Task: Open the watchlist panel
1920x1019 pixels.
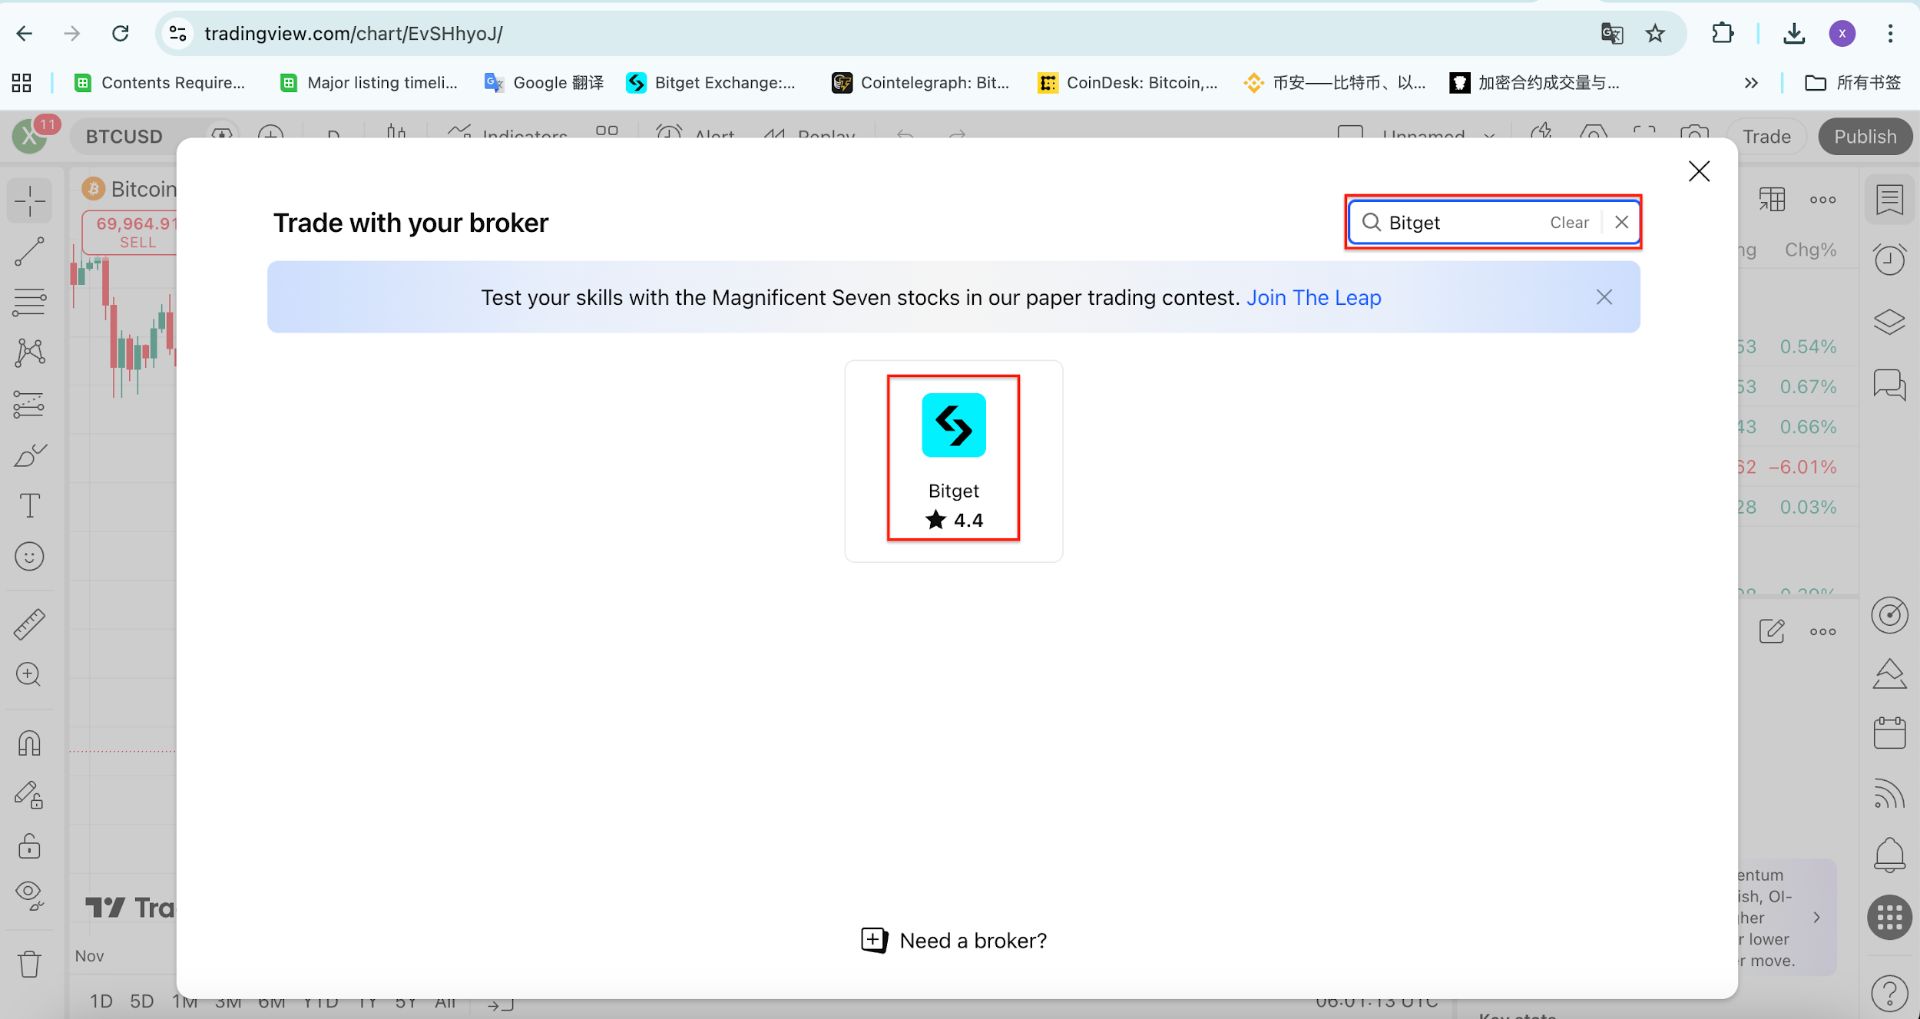Action: pyautogui.click(x=1889, y=200)
